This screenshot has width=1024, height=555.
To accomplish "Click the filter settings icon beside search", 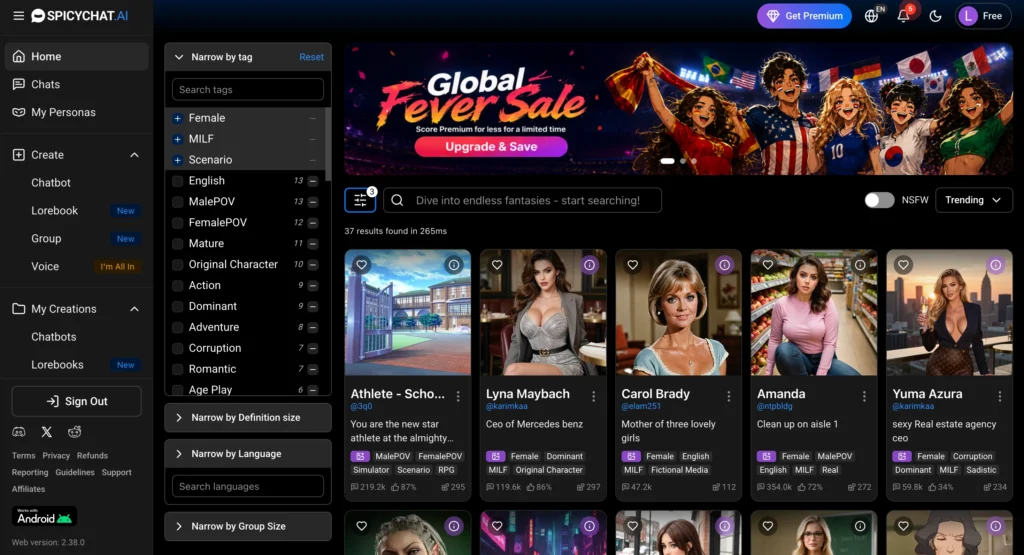I will tap(360, 200).
